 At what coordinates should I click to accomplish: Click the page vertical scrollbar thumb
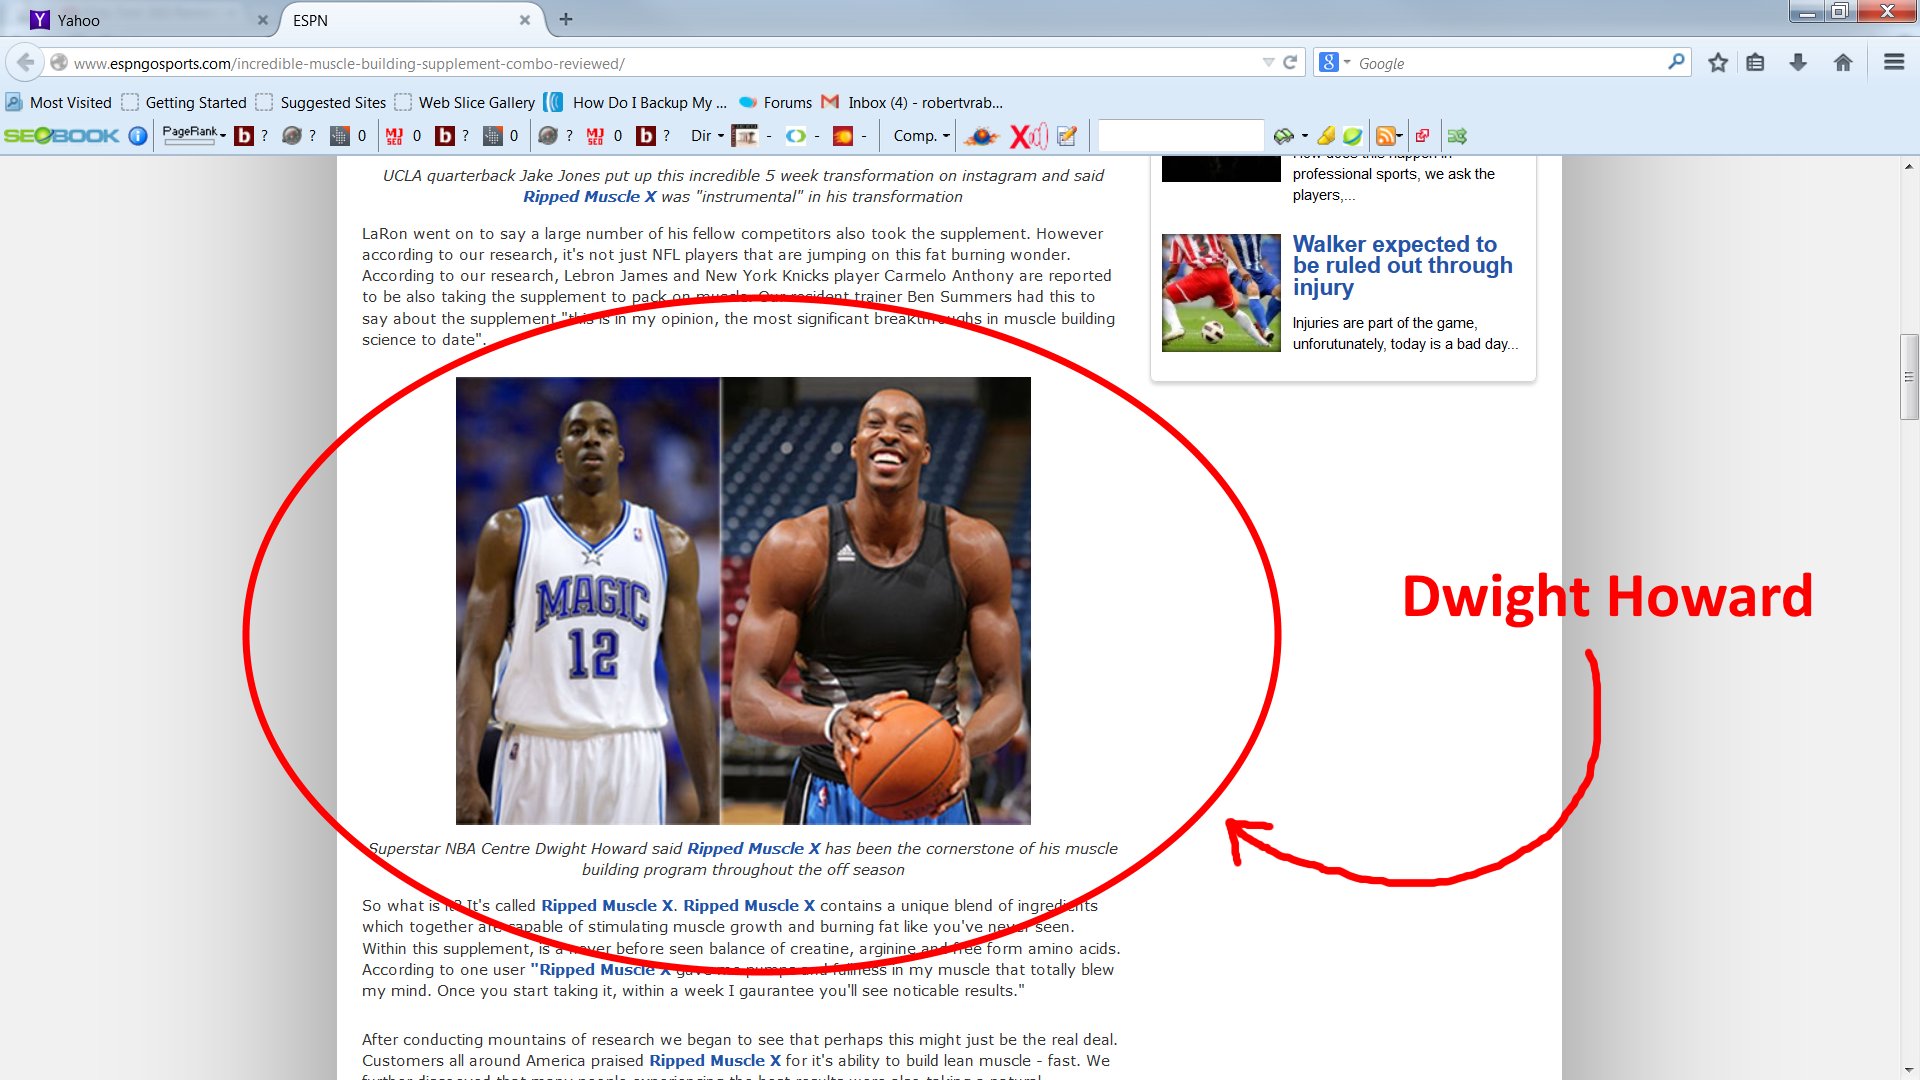tap(1909, 377)
